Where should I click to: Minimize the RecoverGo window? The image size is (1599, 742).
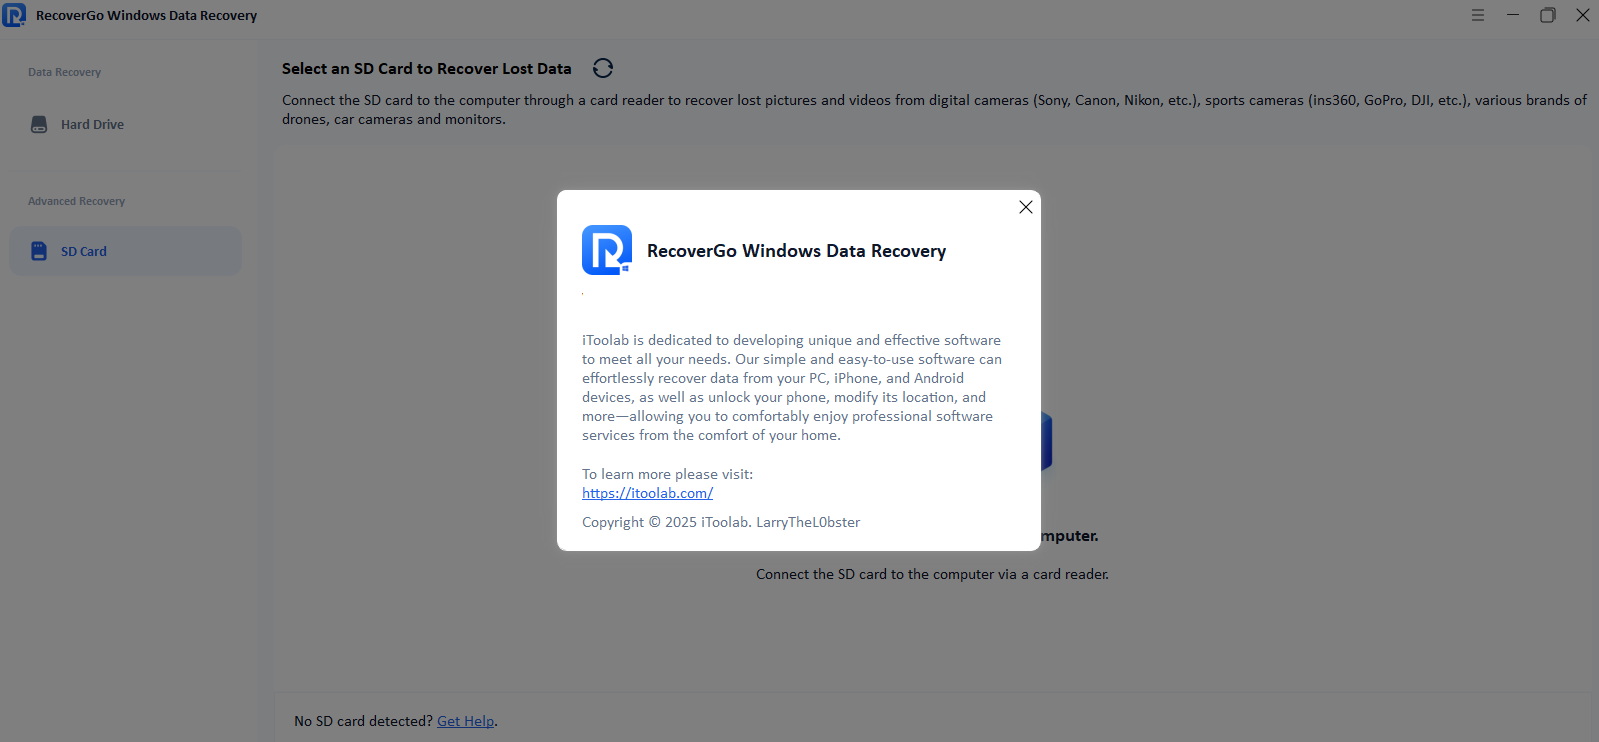point(1512,15)
